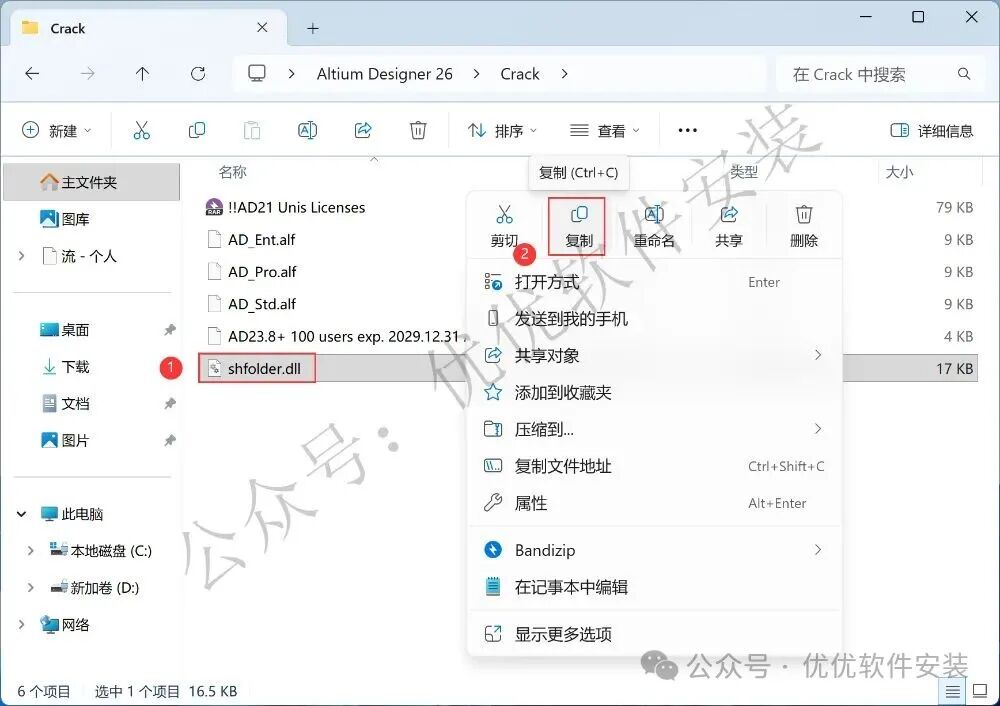Click the search magnifier icon
Image resolution: width=1000 pixels, height=706 pixels.
tap(964, 74)
